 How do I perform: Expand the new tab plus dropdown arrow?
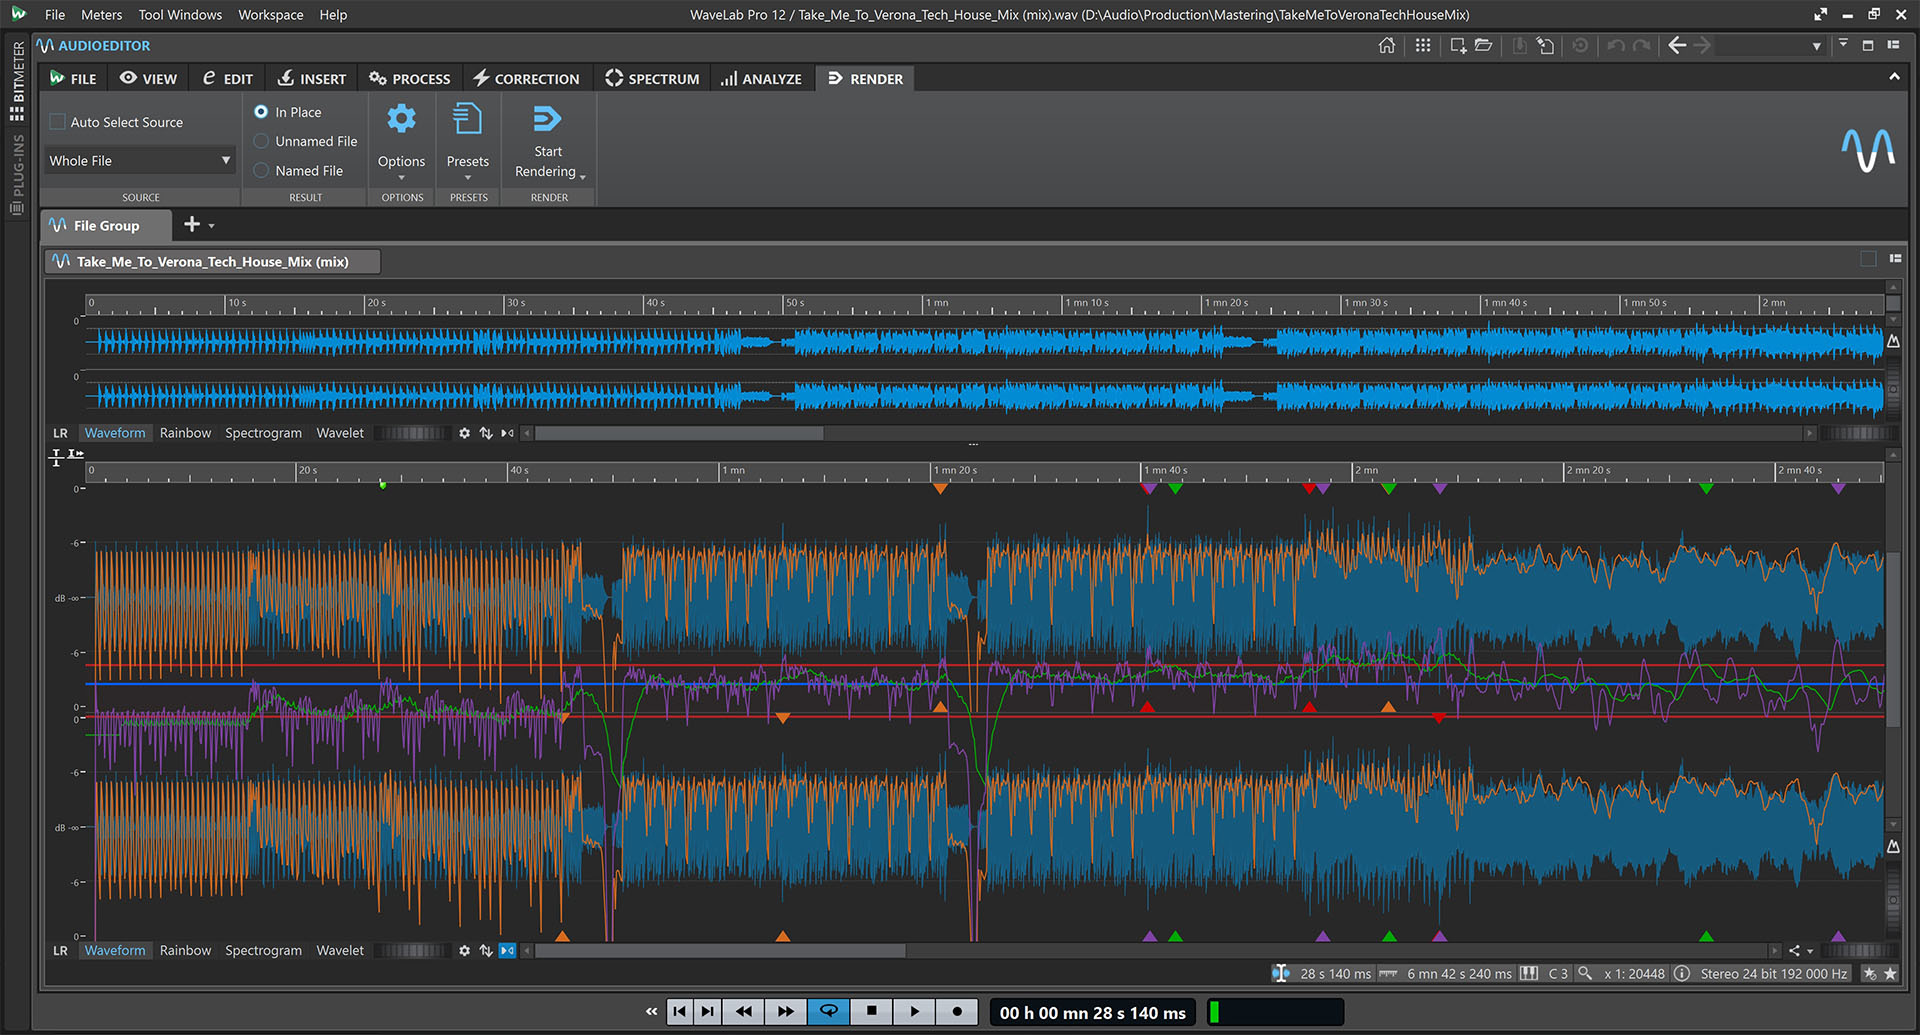211,226
